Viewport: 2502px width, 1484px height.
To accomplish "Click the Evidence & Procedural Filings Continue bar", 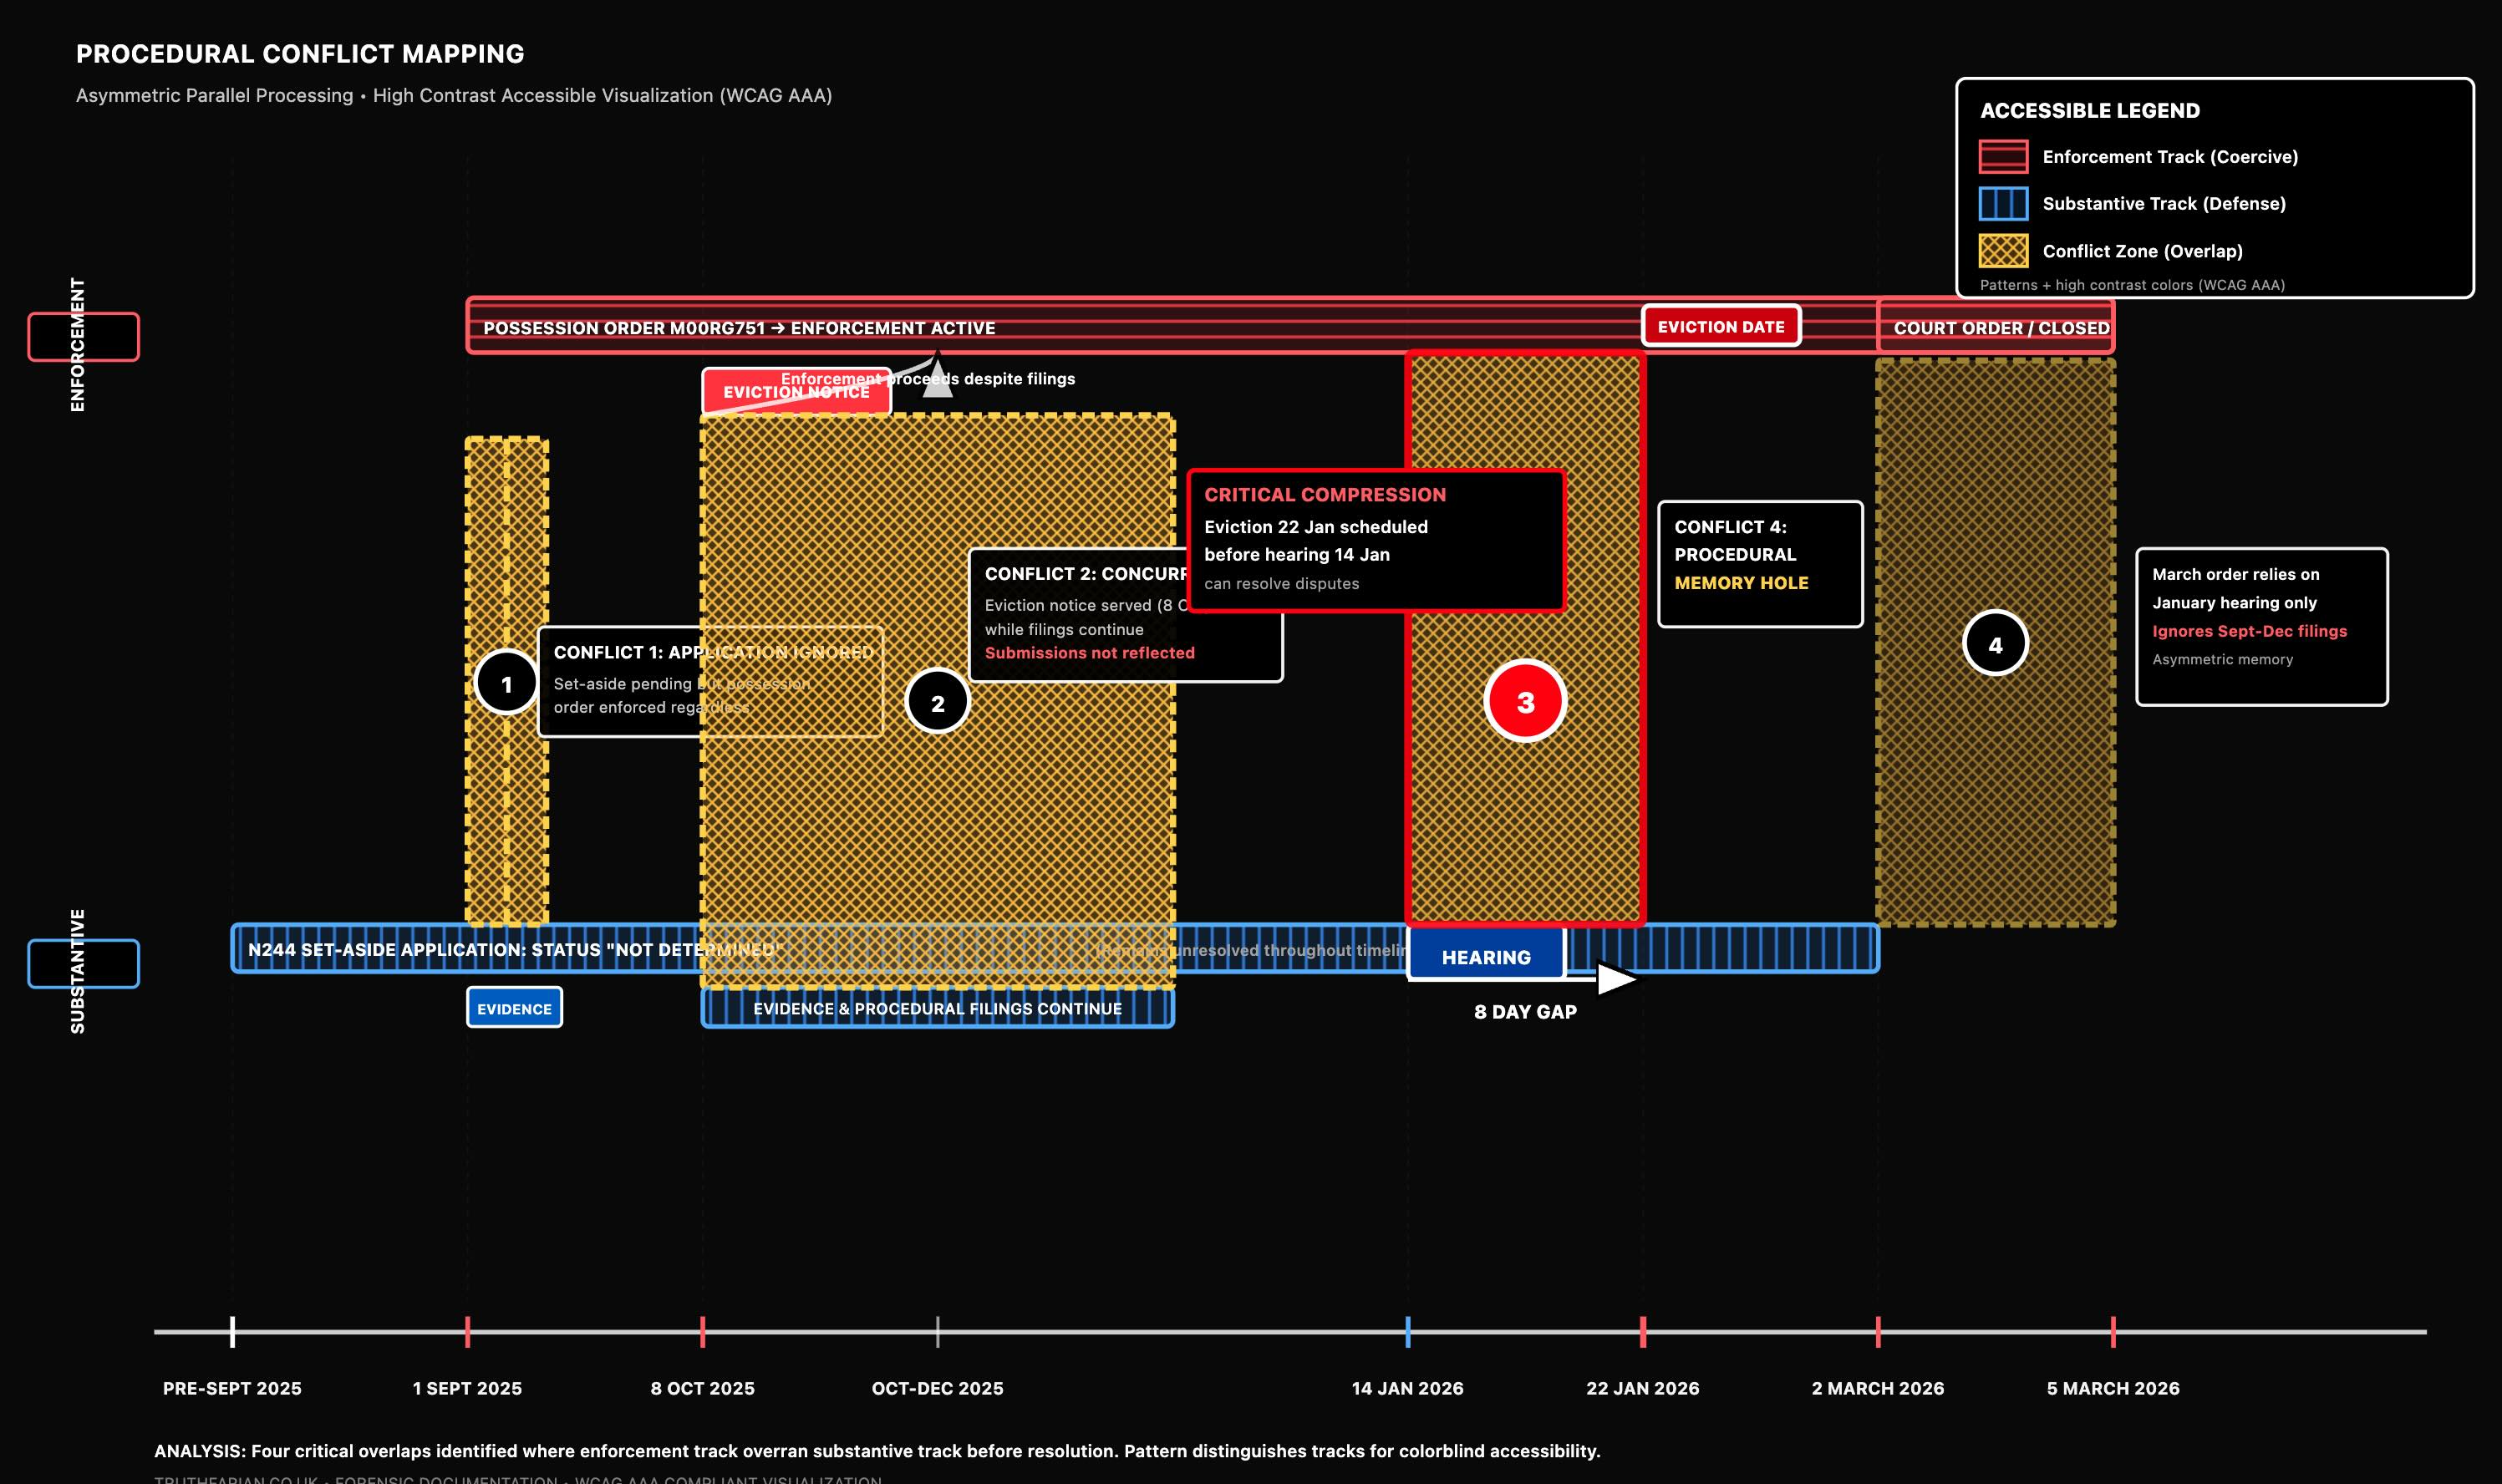I will tap(937, 1009).
